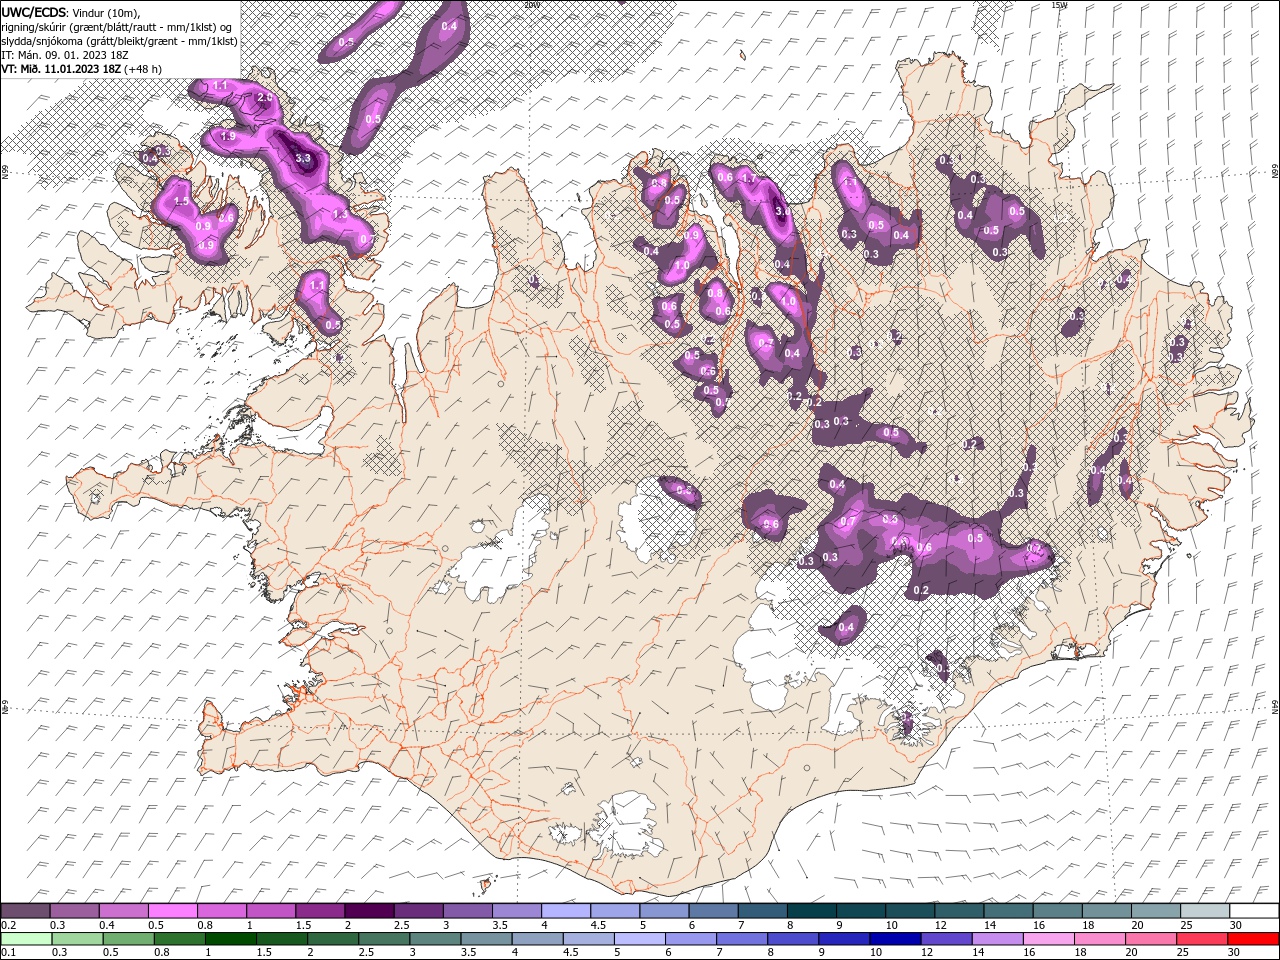Click the white swatch after 30 in top row
Viewport: 1280px width, 960px height.
point(1254,911)
